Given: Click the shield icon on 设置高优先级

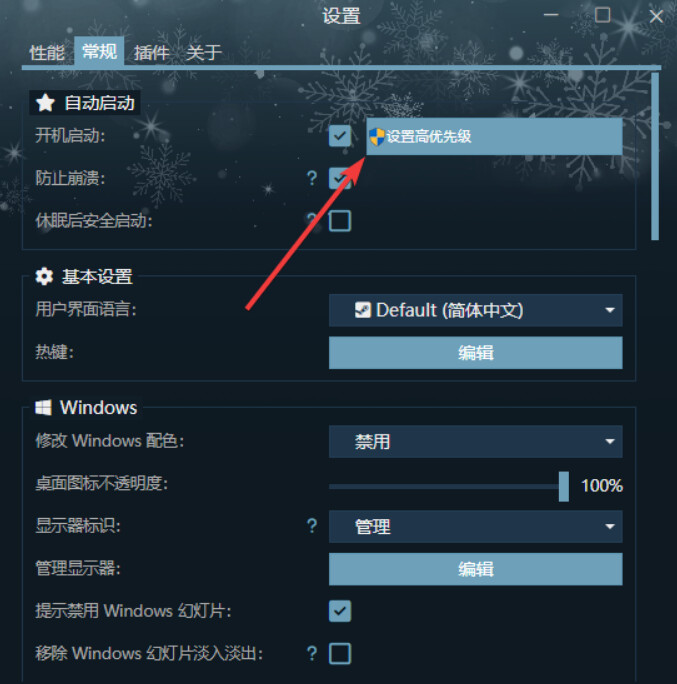Looking at the screenshot, I should click(x=376, y=137).
